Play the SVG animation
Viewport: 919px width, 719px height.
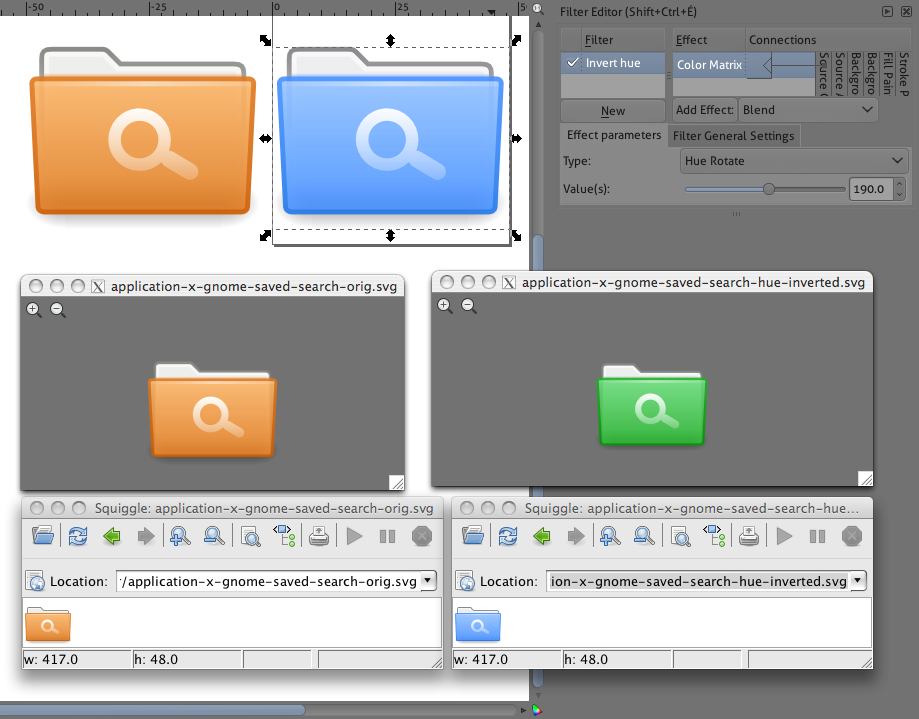click(x=354, y=535)
